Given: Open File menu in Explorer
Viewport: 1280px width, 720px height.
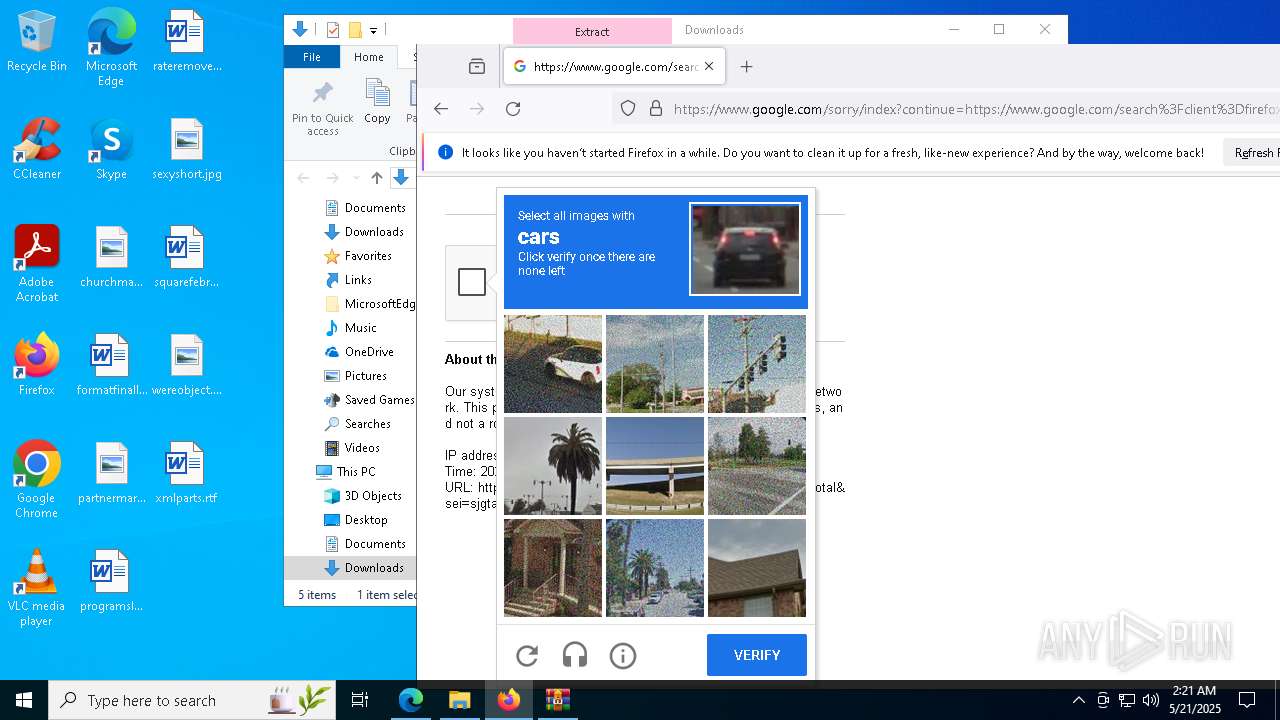Looking at the screenshot, I should click(x=312, y=57).
